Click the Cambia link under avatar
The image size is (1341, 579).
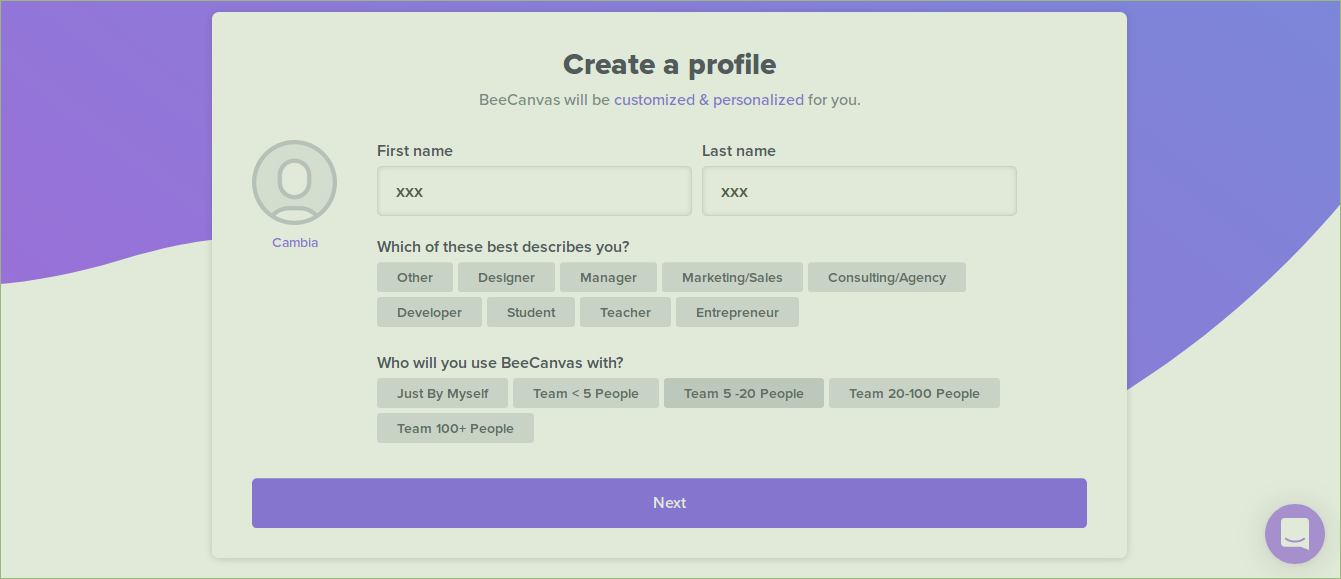point(295,242)
